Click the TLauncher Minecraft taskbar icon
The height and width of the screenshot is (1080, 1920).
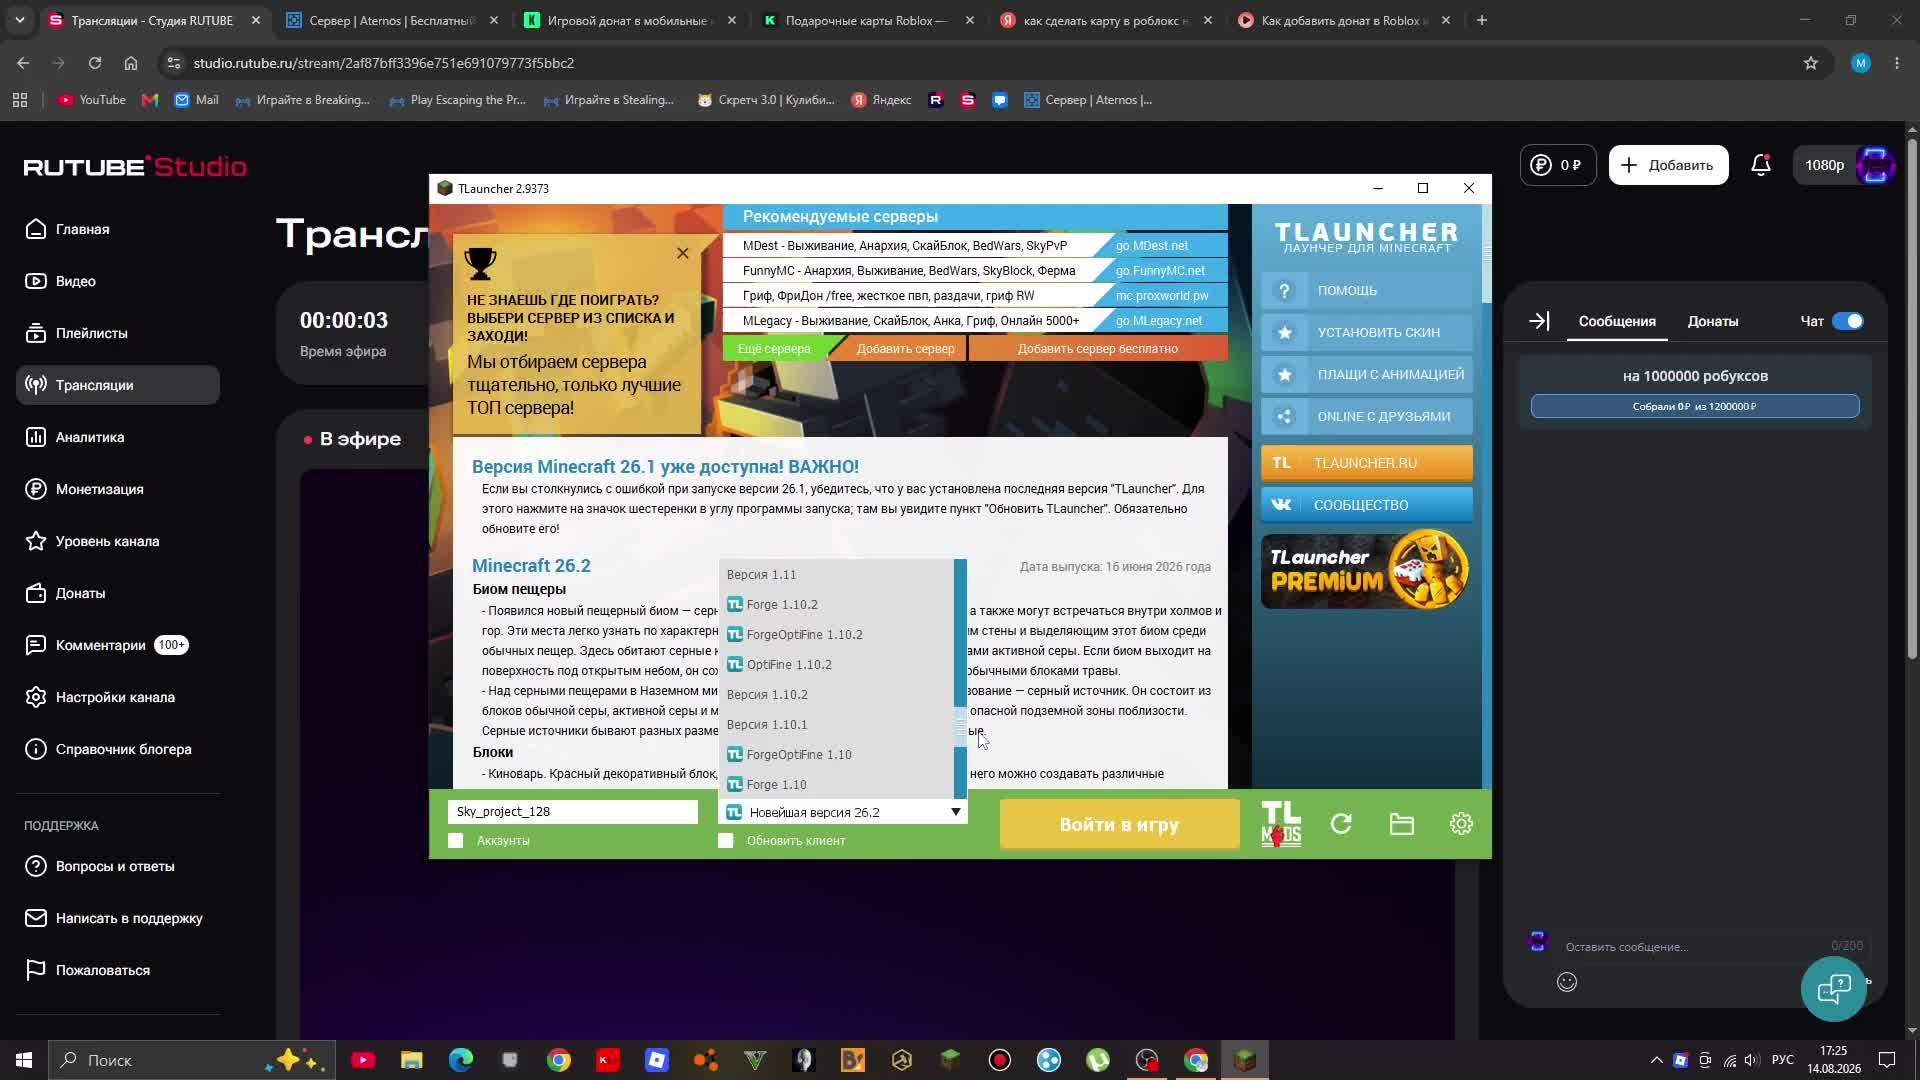(x=1245, y=1060)
